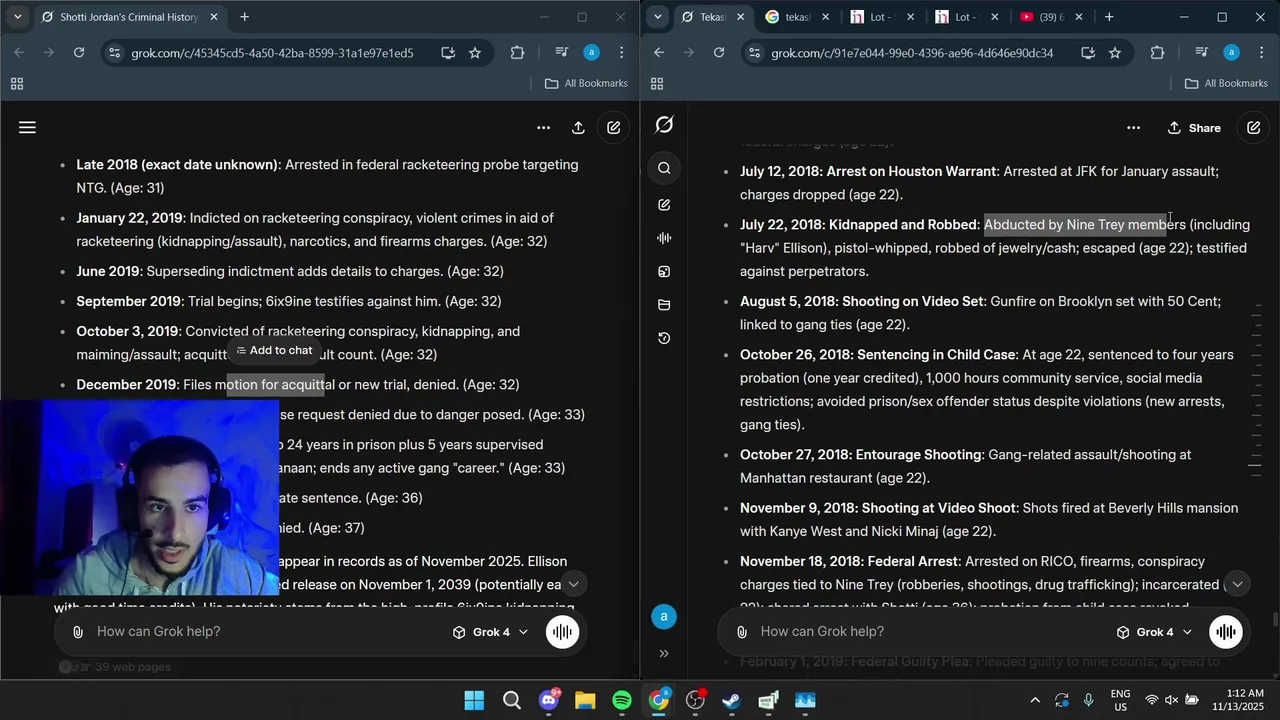
Task: Open apps grid in left bookmarks bar
Action: click(x=16, y=84)
